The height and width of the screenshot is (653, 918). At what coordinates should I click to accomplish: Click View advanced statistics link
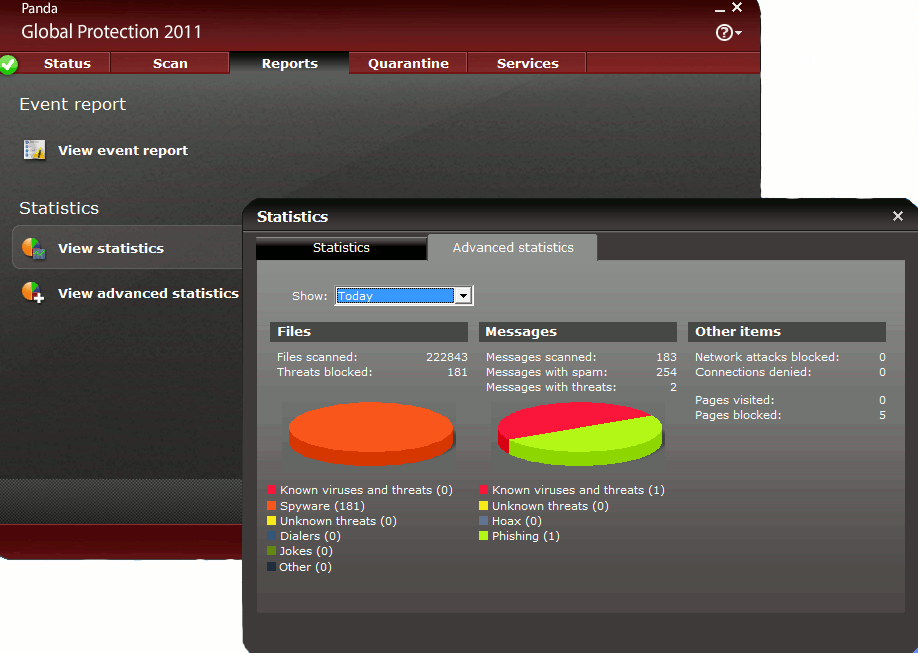click(x=148, y=293)
